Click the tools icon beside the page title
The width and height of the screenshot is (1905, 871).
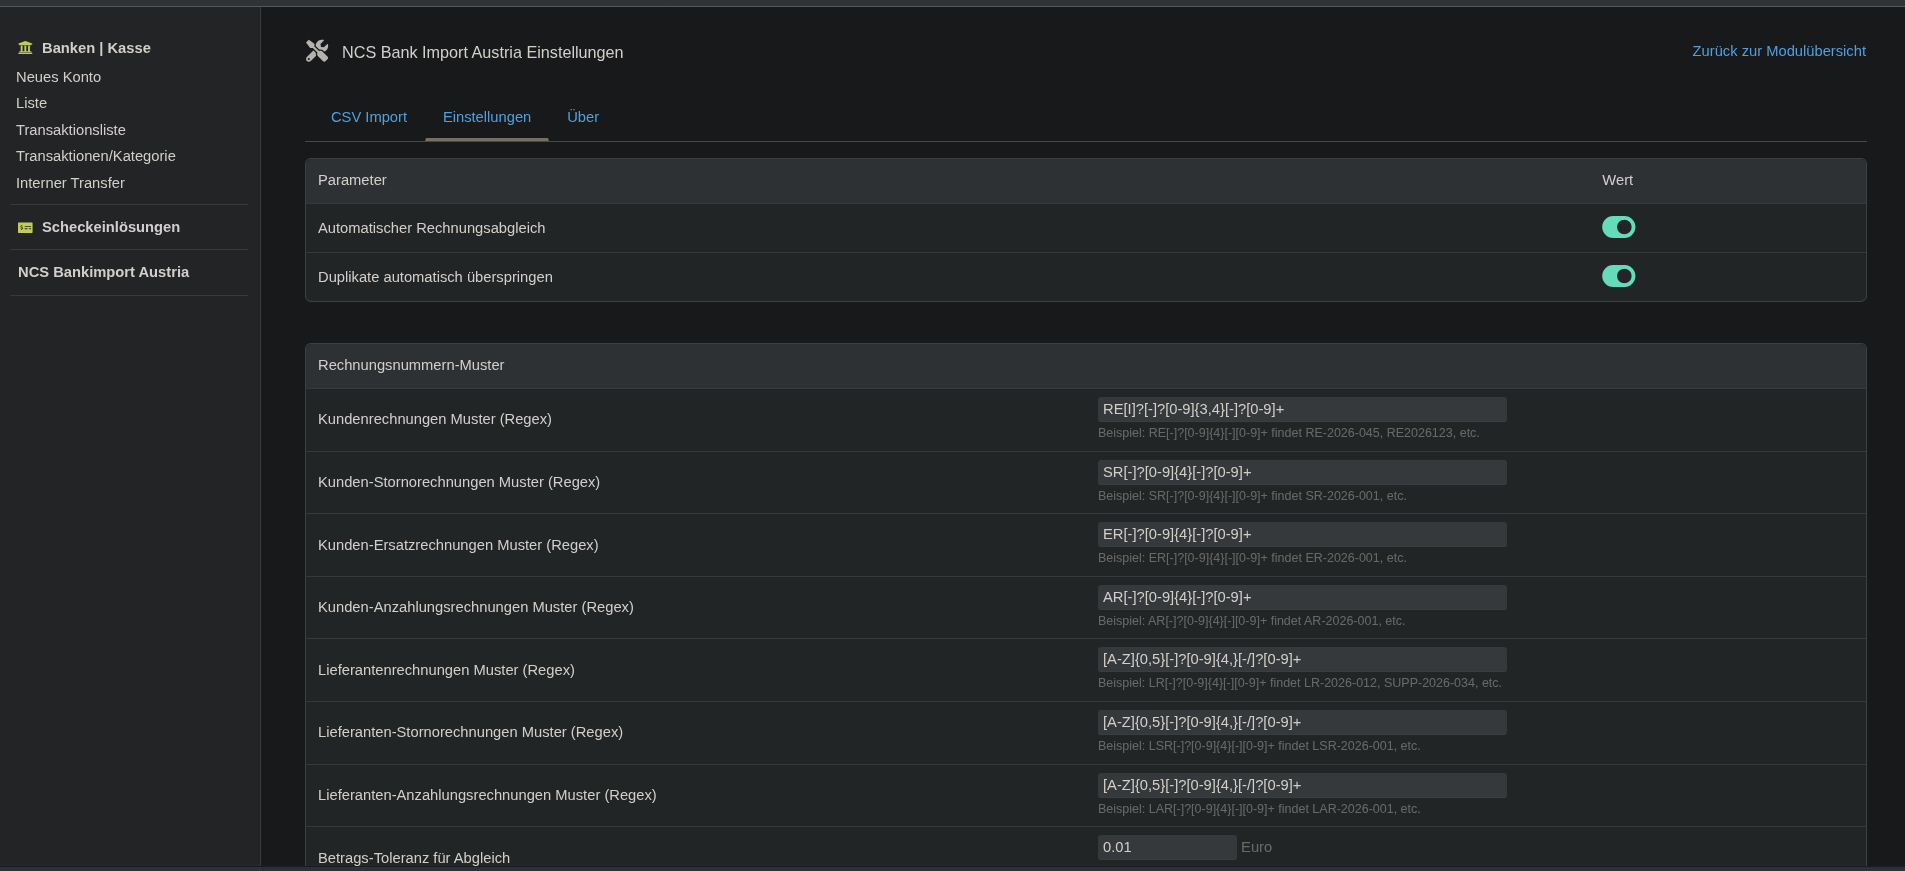317,51
